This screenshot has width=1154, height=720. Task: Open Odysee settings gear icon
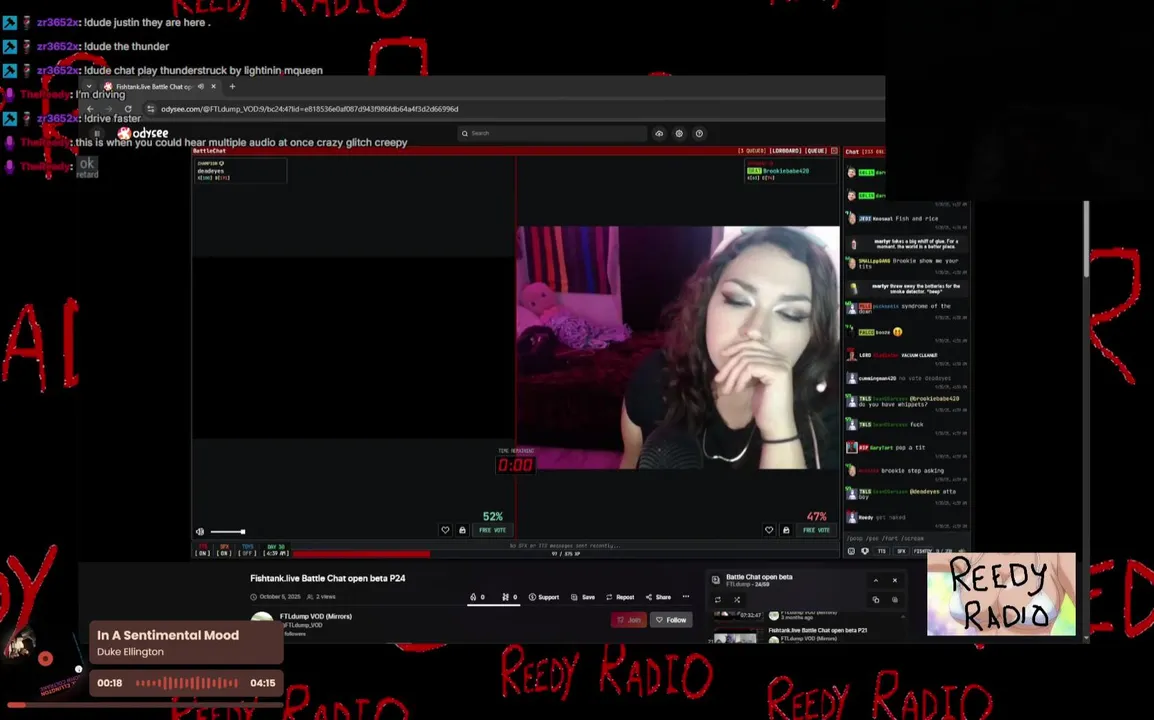(x=679, y=133)
